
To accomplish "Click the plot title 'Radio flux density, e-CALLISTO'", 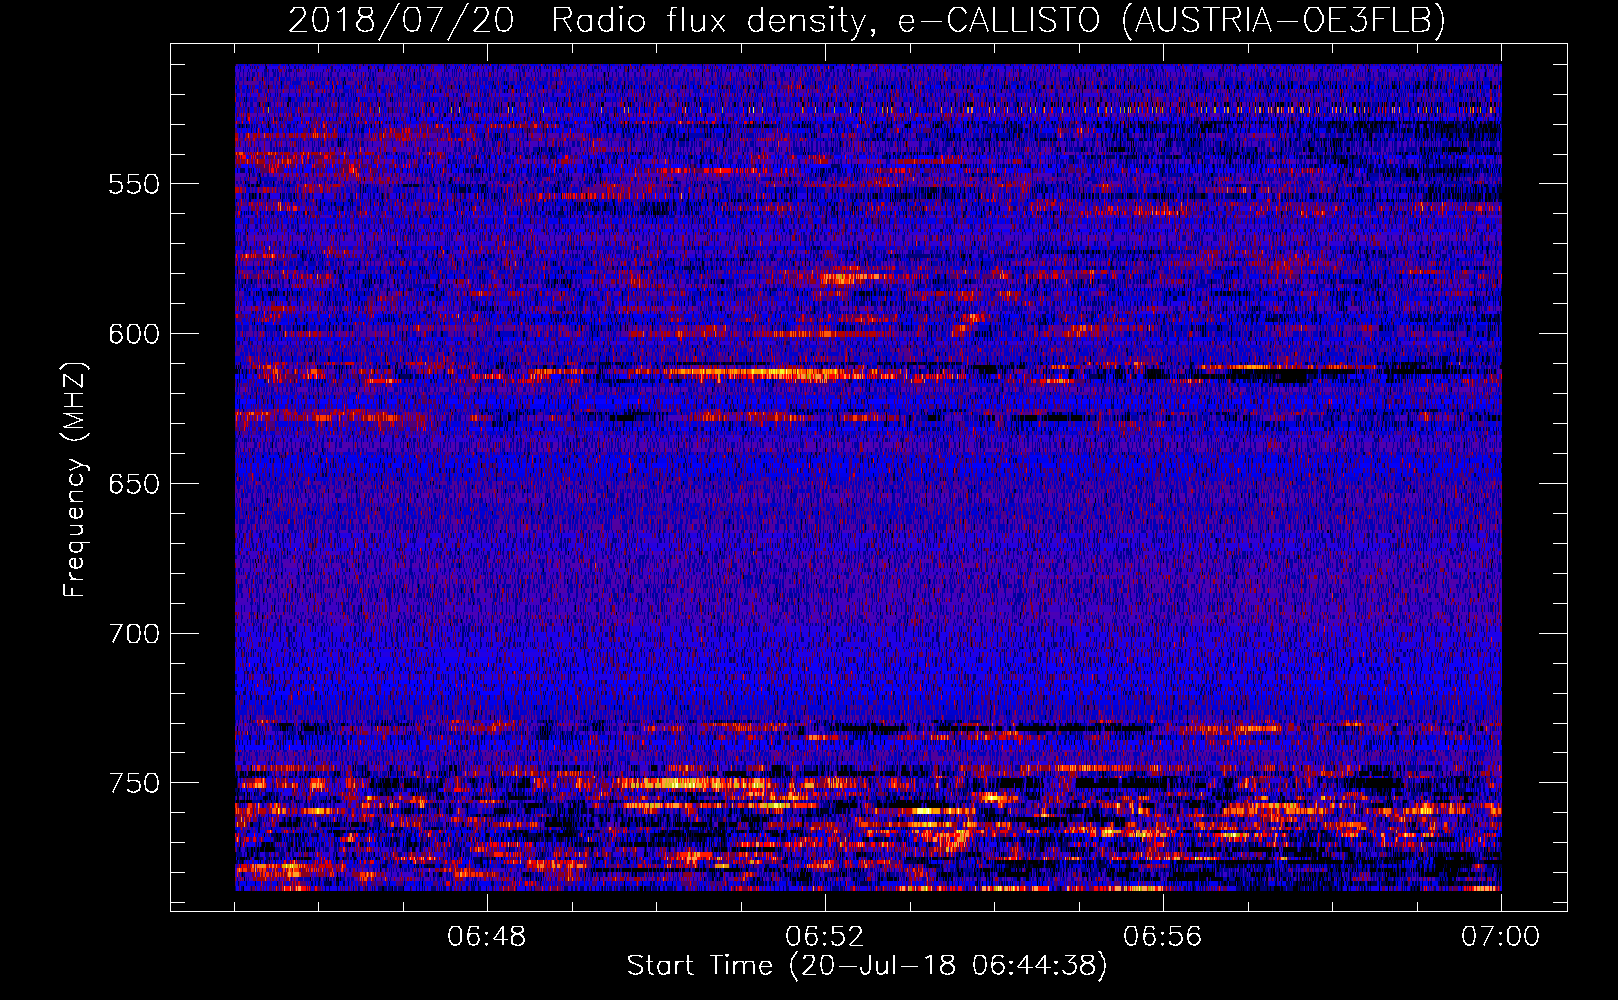I will 824,20.
